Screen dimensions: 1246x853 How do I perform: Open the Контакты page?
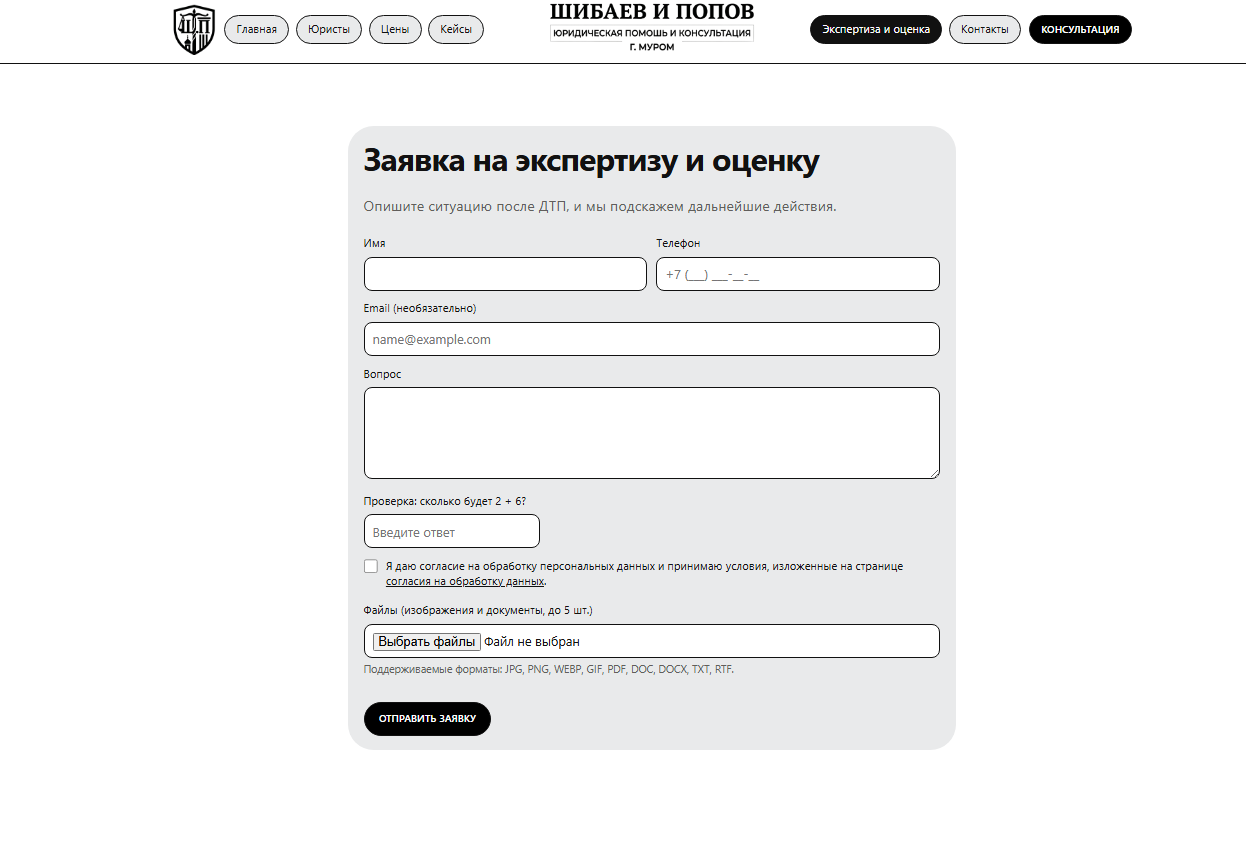(985, 30)
